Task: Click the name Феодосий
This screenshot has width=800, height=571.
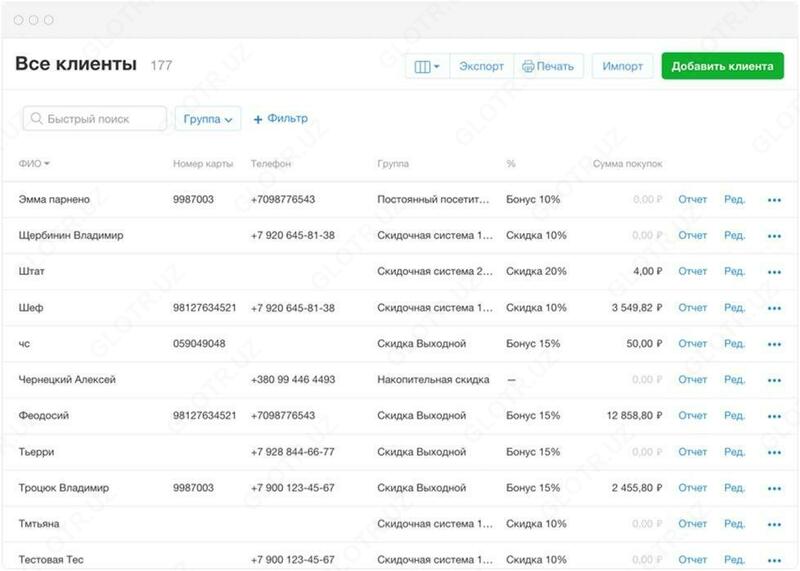Action: coord(43,416)
